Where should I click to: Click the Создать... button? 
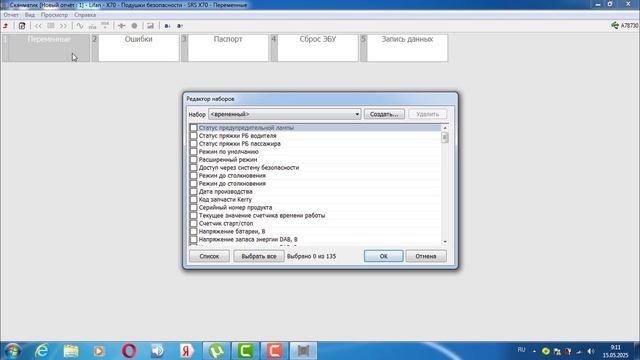point(384,114)
